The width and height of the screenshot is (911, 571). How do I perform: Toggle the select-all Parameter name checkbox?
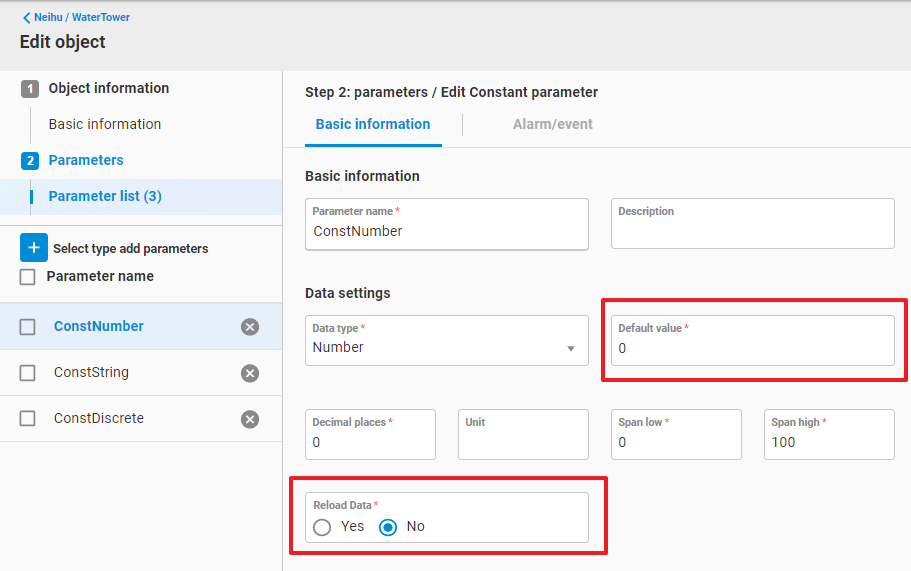point(28,277)
